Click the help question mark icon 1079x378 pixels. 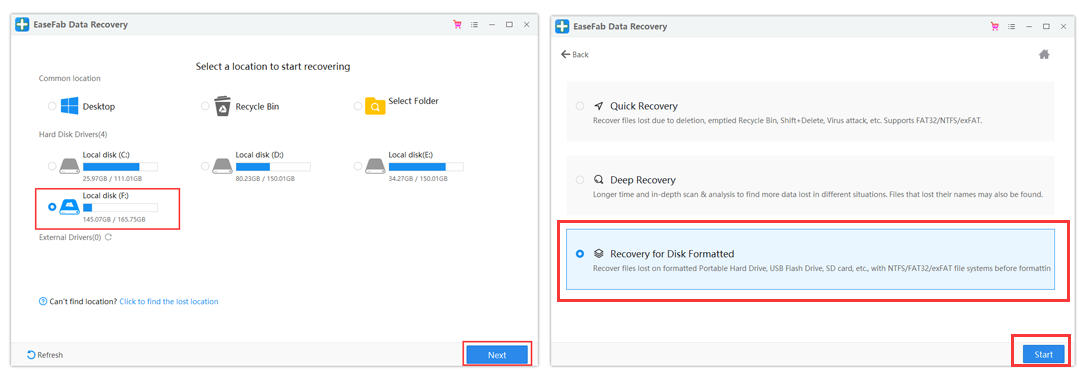pyautogui.click(x=43, y=302)
